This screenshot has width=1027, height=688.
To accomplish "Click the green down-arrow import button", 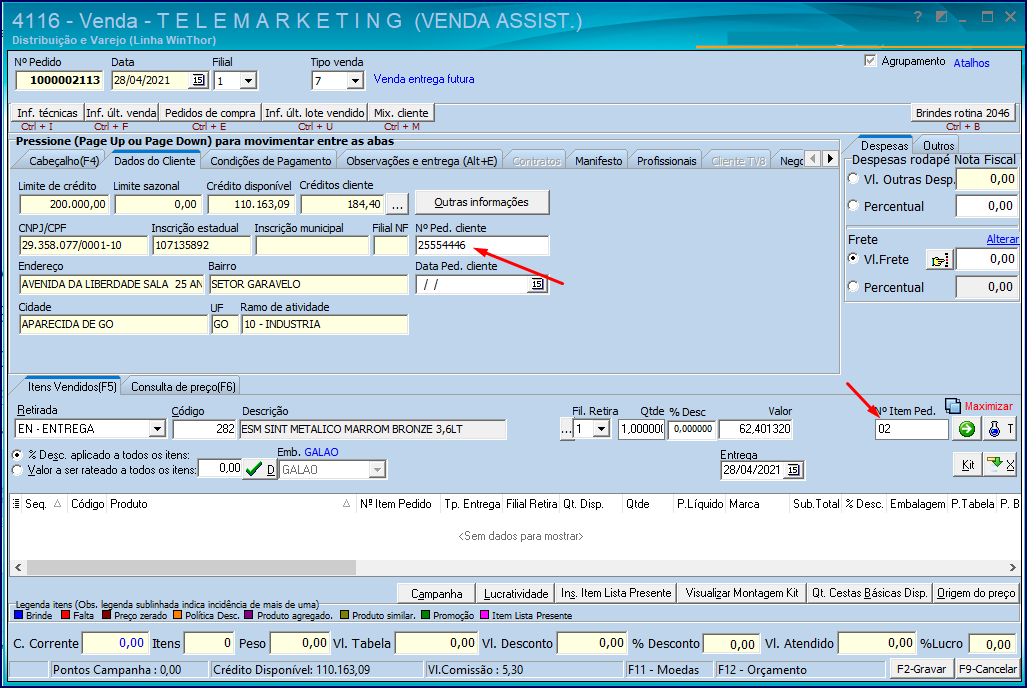I will (x=999, y=465).
